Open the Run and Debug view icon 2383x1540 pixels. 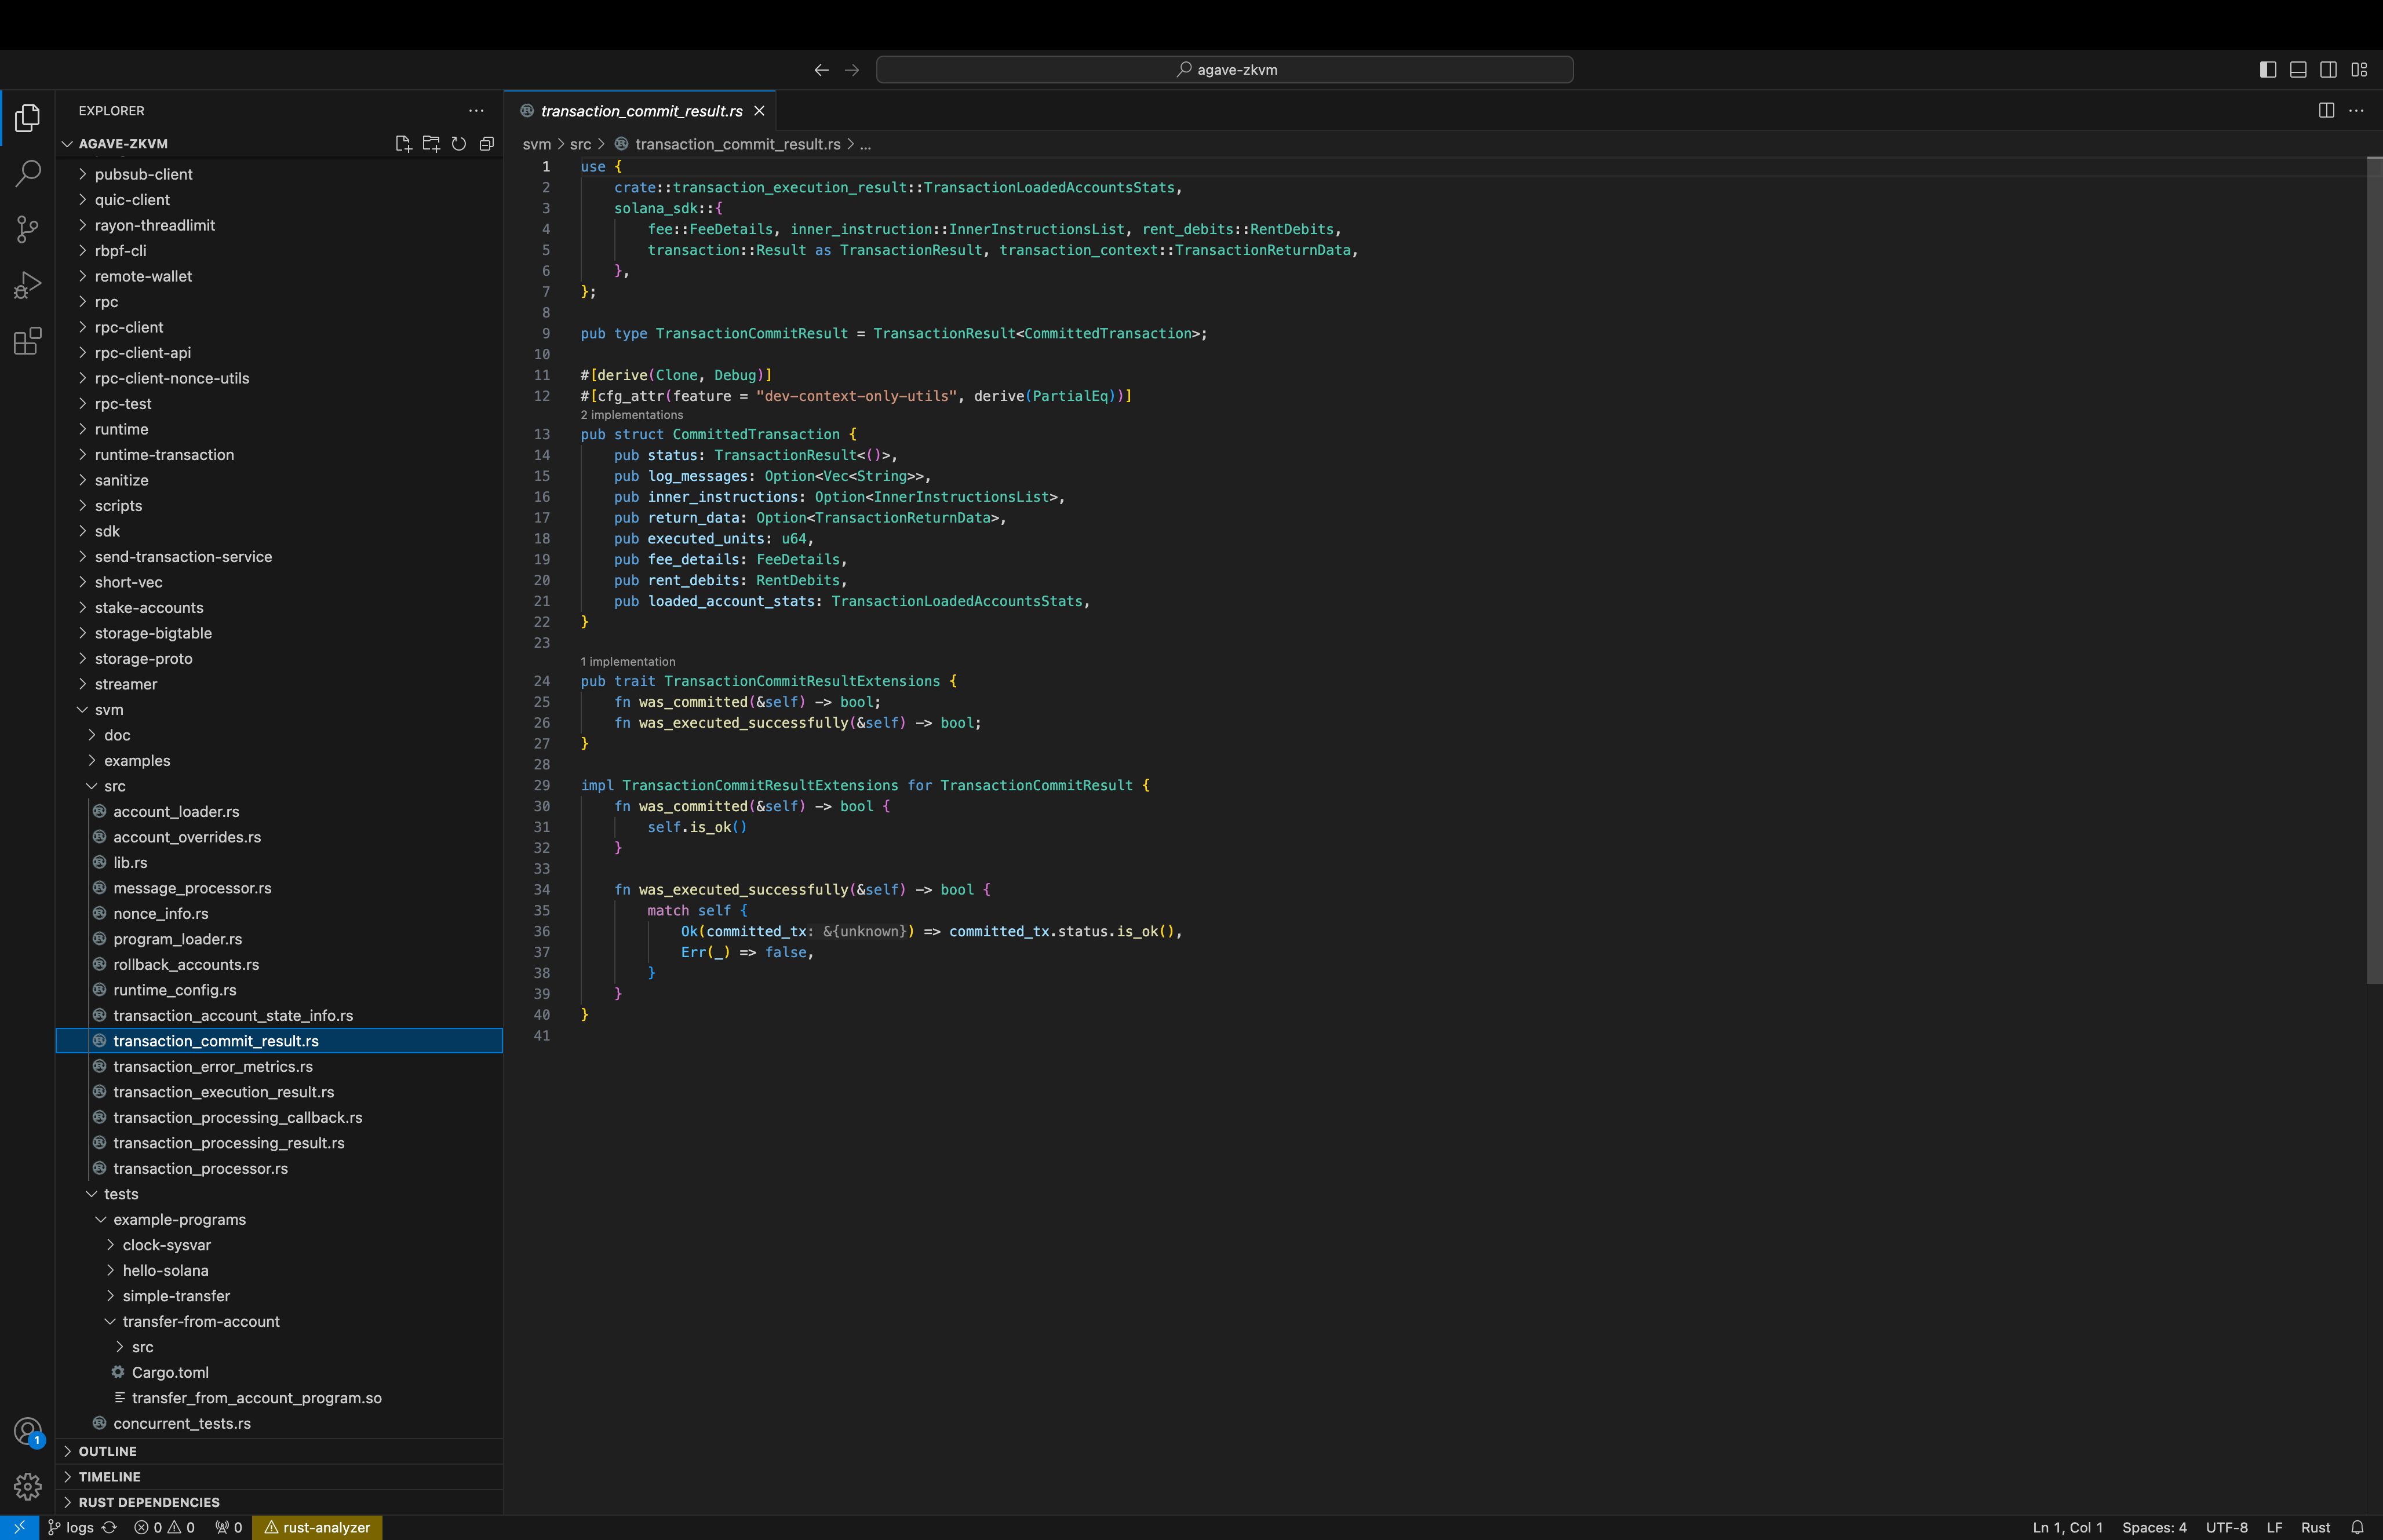28,286
